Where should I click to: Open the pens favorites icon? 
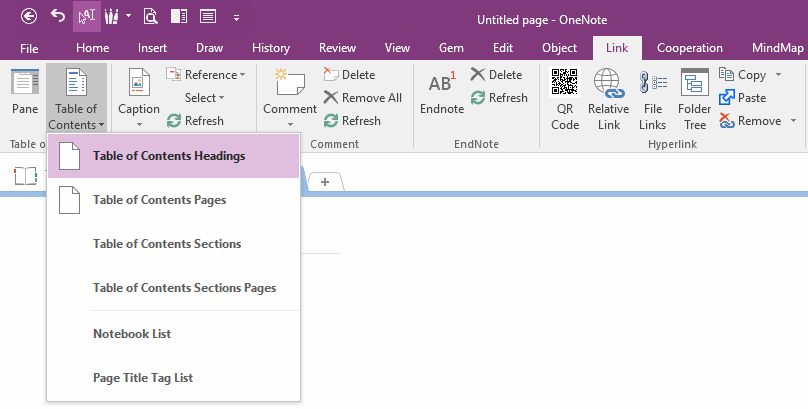[x=111, y=16]
